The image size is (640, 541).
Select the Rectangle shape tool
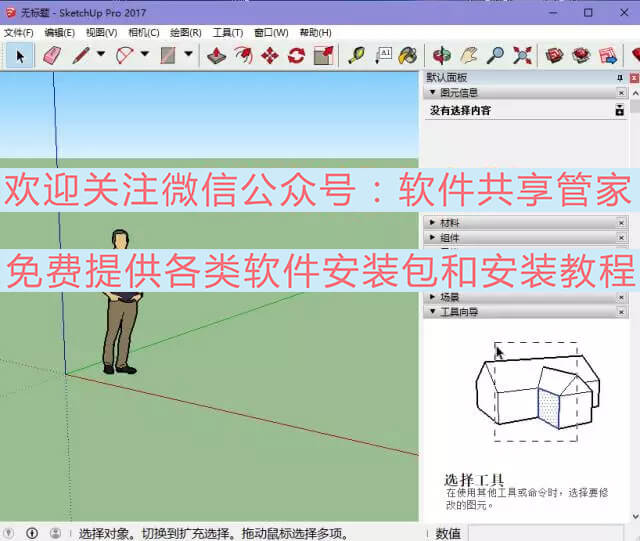click(x=168, y=55)
